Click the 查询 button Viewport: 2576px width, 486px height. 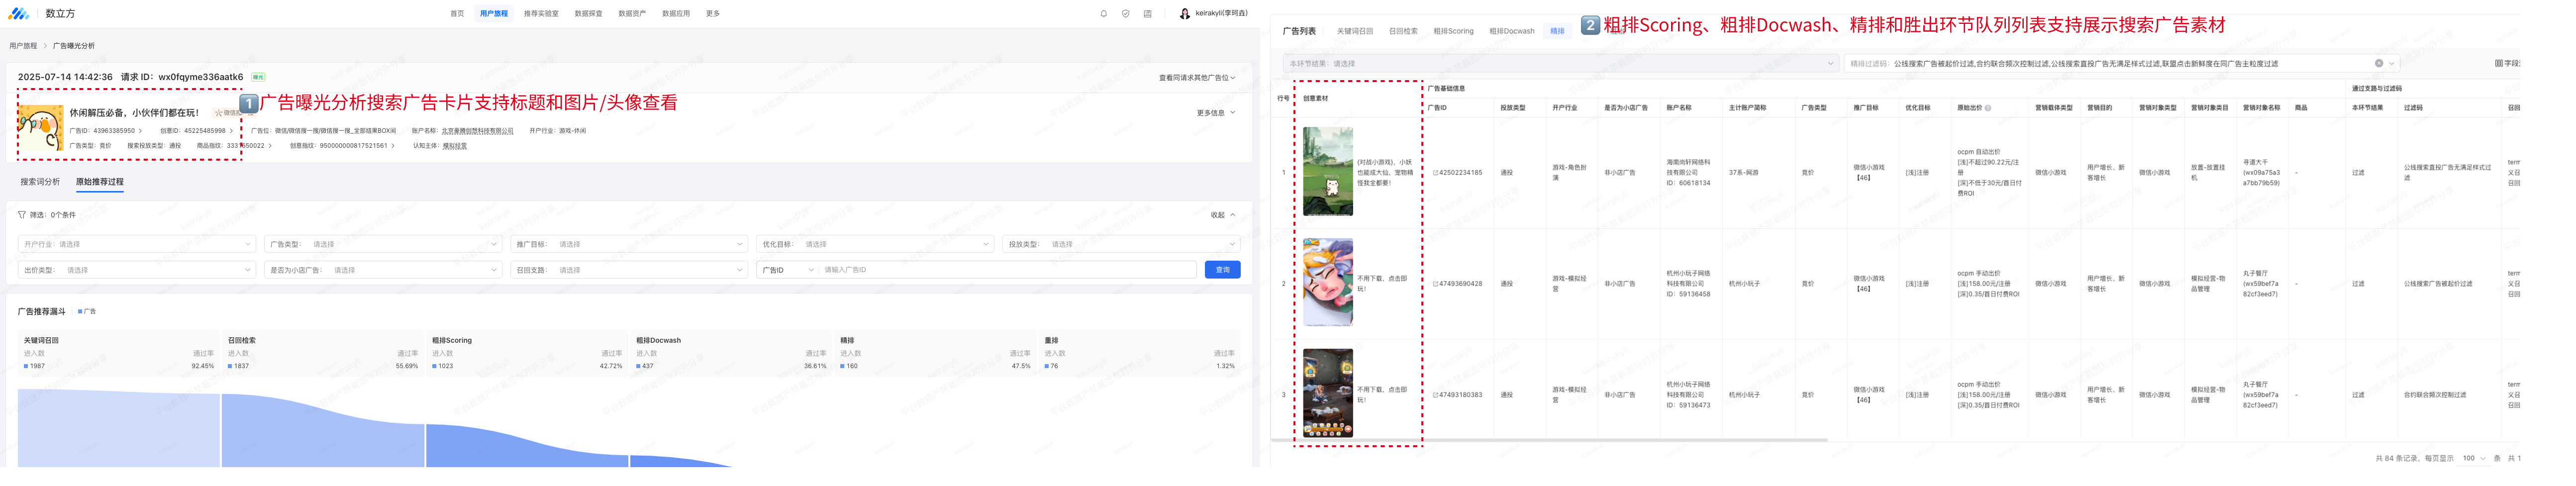pos(1222,270)
